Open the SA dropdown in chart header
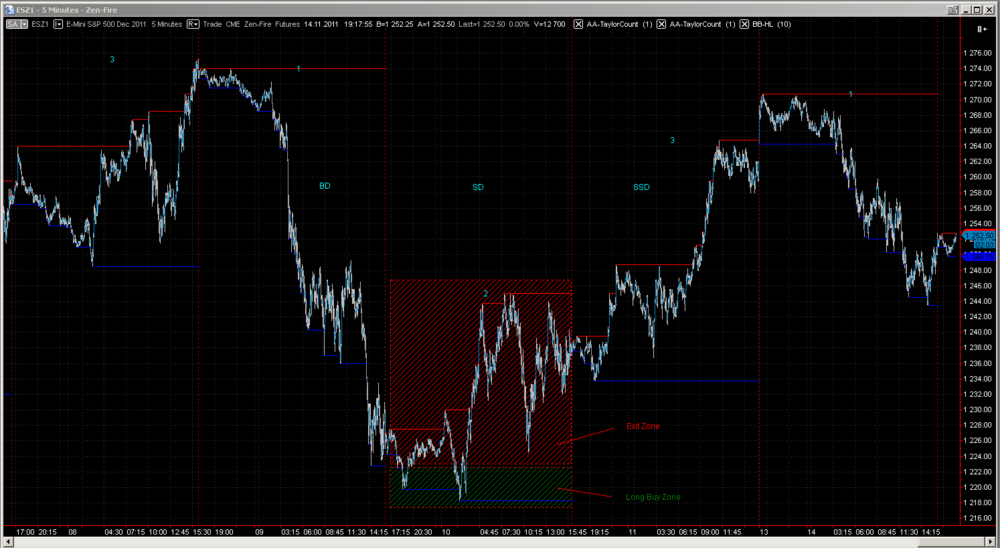The width and height of the screenshot is (1000, 548). pyautogui.click(x=17, y=24)
